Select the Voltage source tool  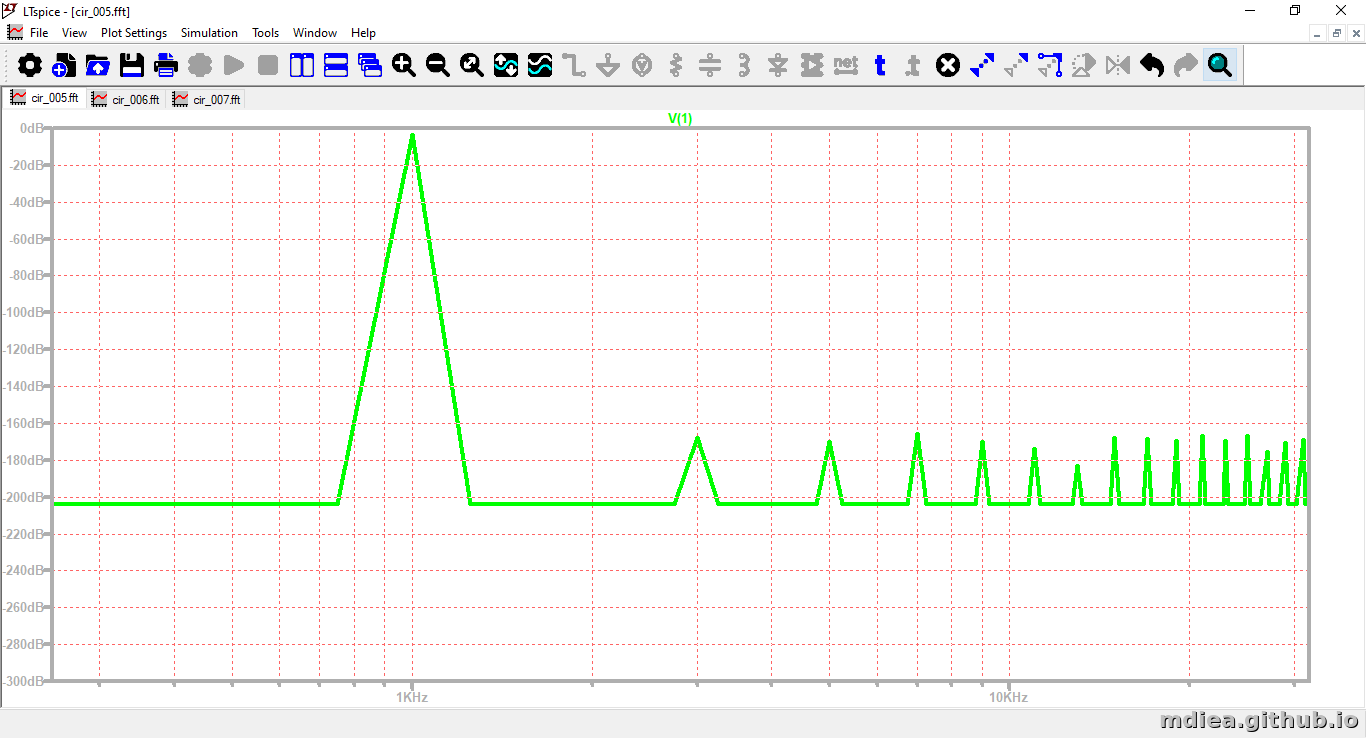coord(642,66)
